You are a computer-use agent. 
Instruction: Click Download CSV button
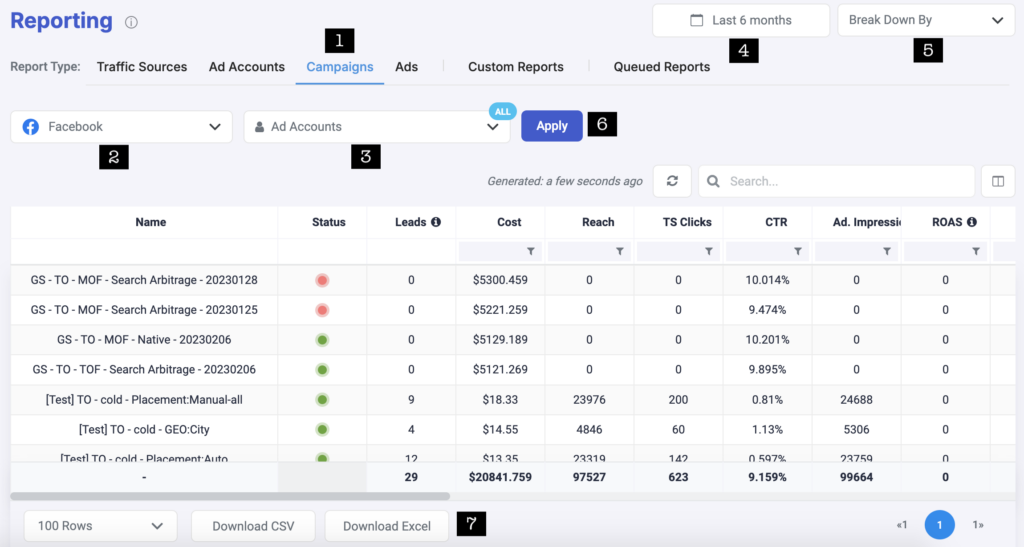[x=252, y=526]
